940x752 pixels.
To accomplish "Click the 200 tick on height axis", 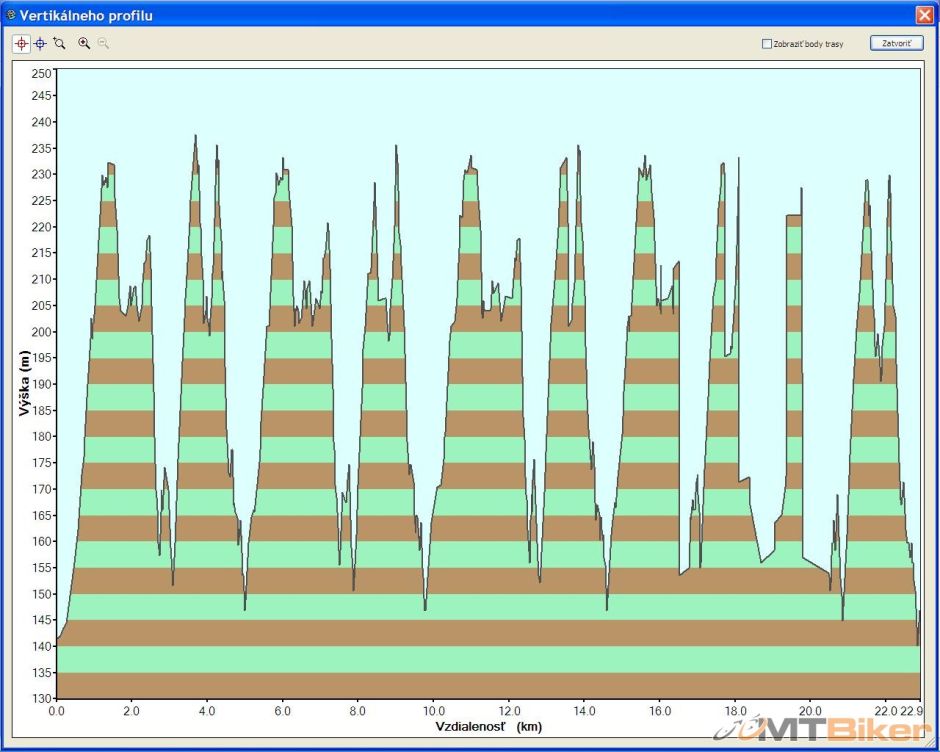I will click(41, 332).
